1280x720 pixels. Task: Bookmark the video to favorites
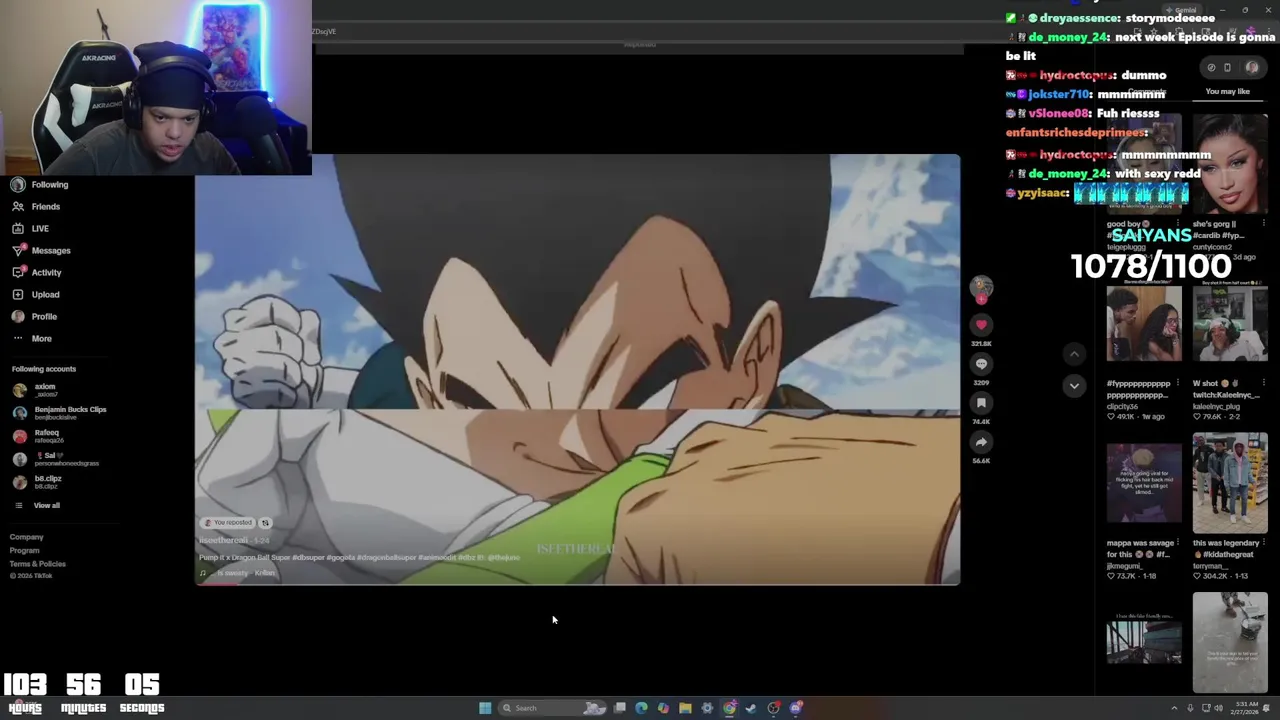tap(981, 403)
